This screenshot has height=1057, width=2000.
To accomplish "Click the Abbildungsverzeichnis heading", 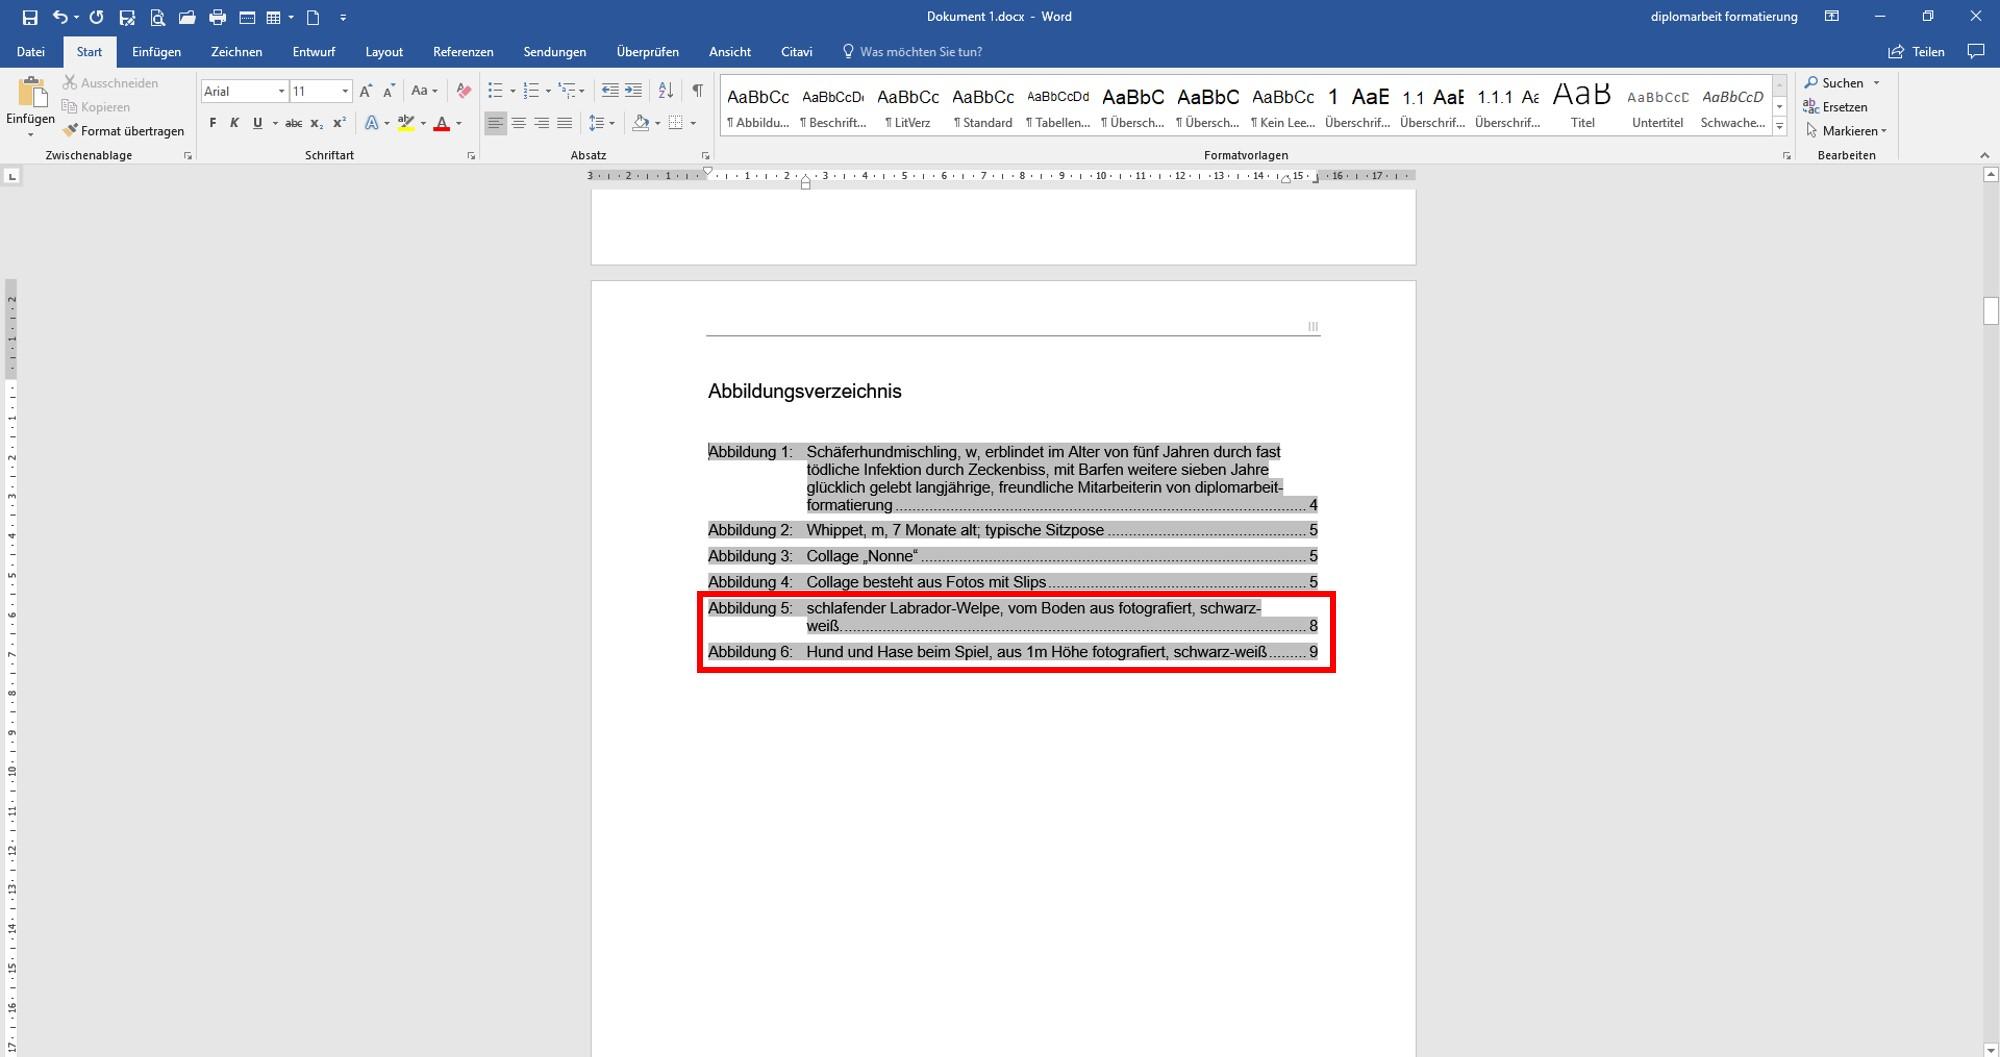I will pos(805,392).
